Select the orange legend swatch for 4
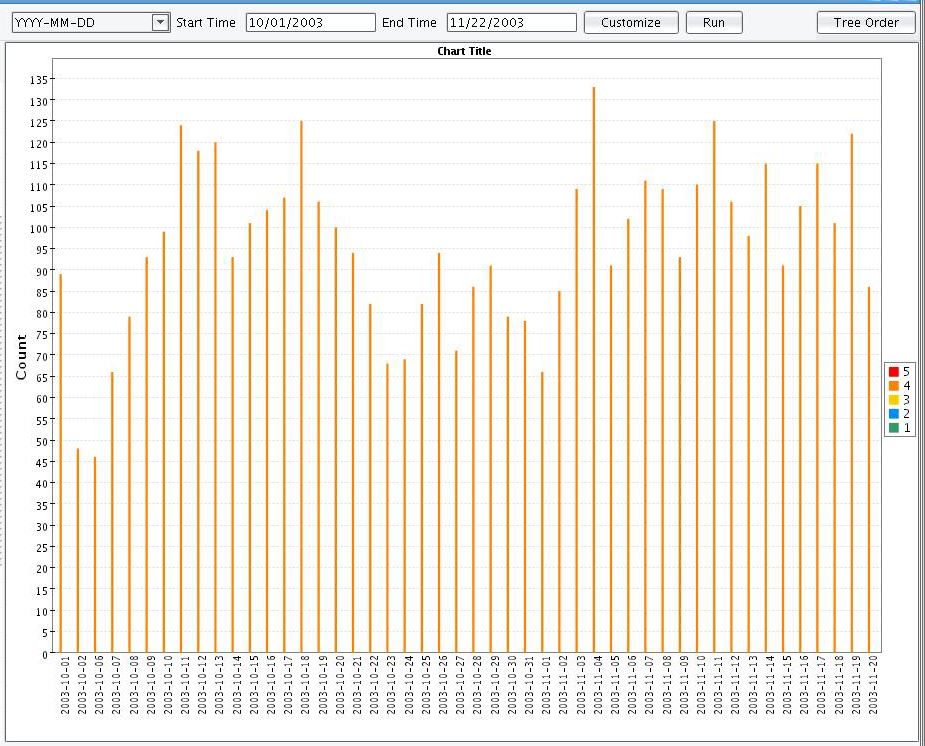The image size is (925, 746). click(894, 386)
